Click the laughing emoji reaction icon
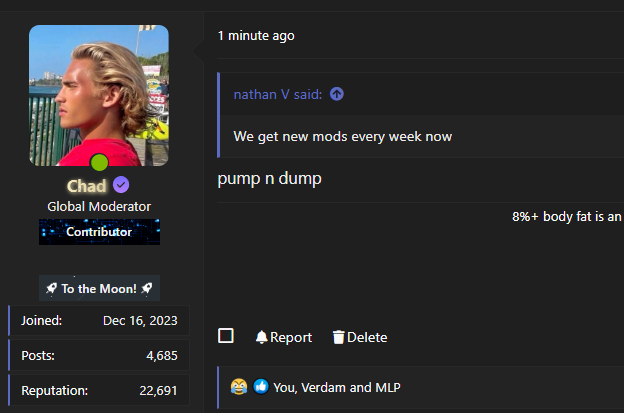624x413 pixels. click(x=238, y=387)
